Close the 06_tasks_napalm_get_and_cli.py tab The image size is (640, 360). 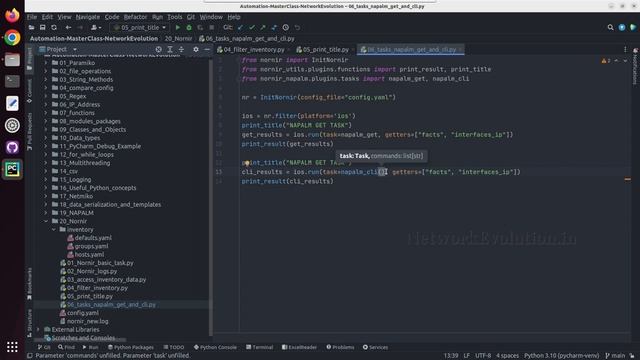[x=460, y=49]
